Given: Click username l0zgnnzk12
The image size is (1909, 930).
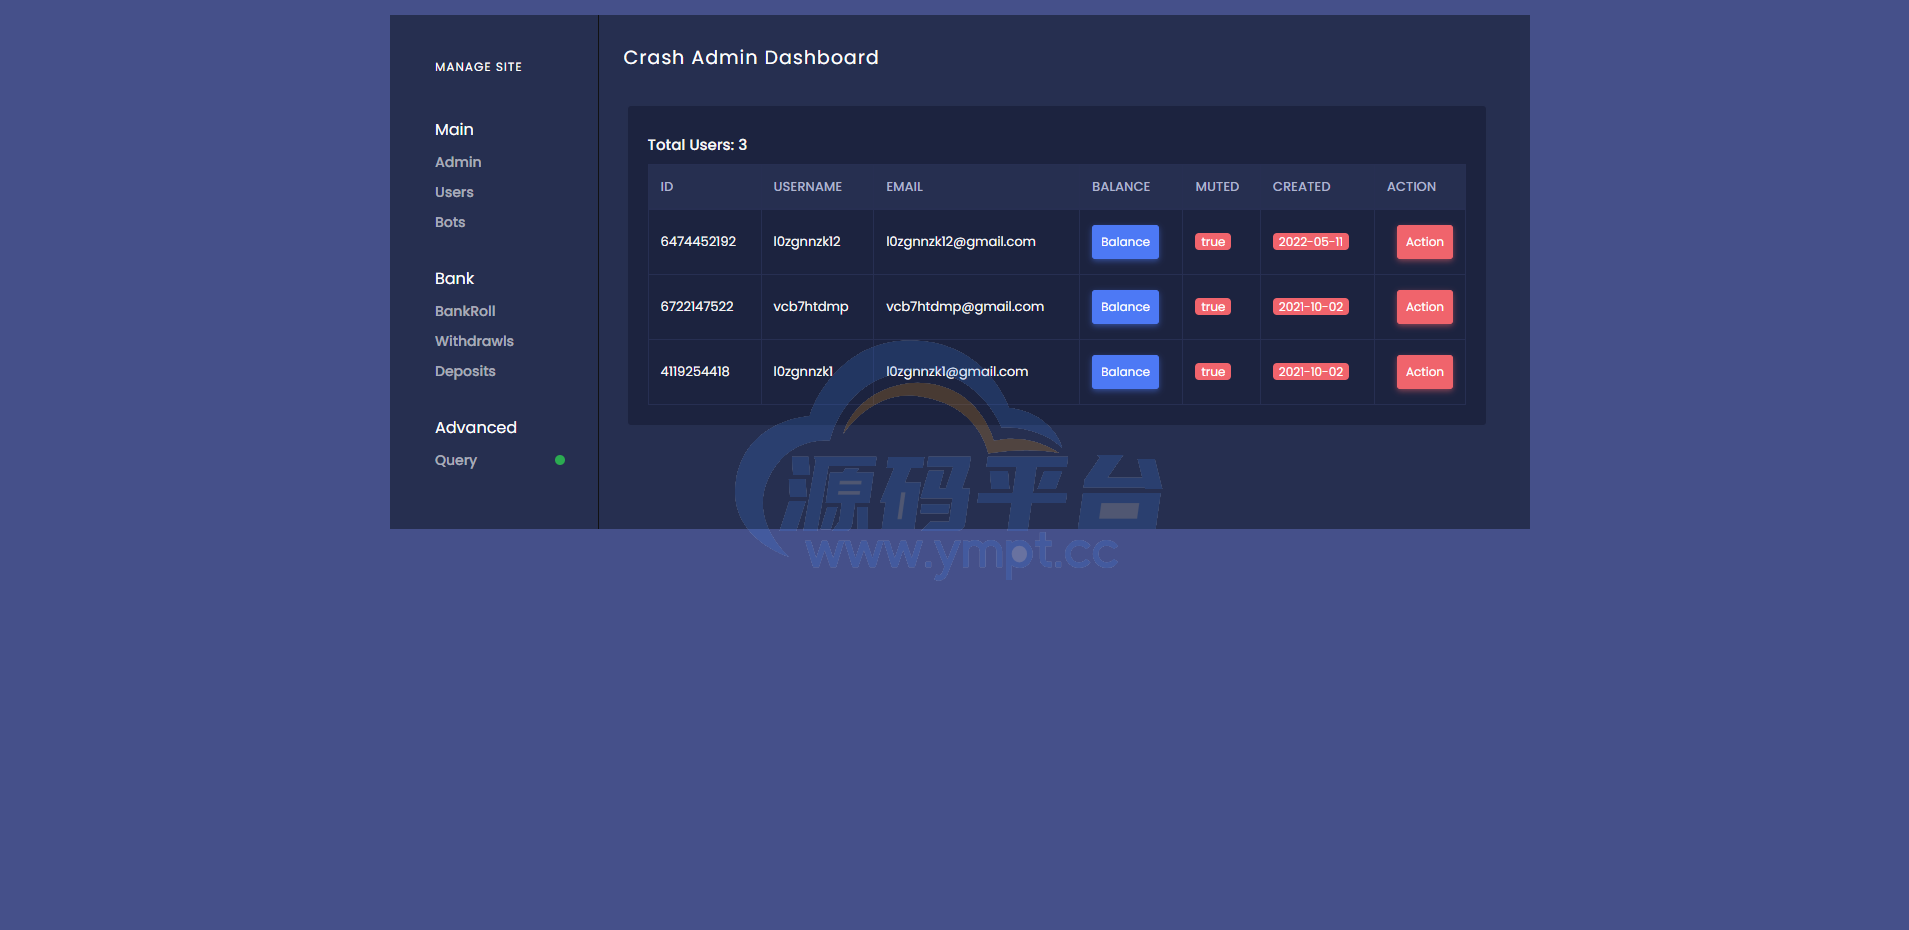Looking at the screenshot, I should coord(807,242).
